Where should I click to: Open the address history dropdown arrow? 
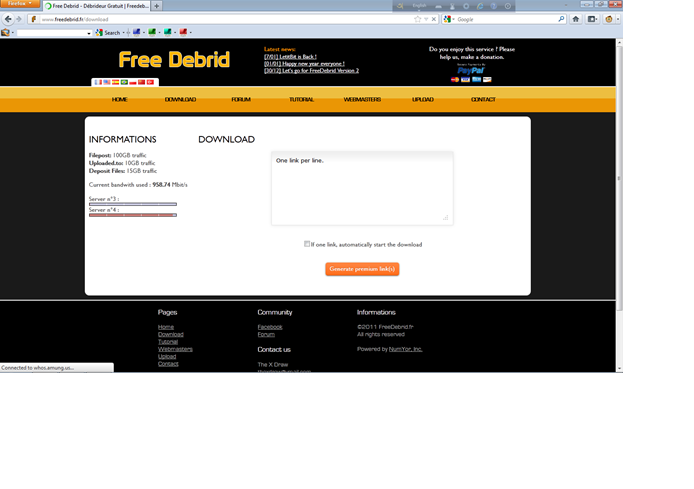[x=426, y=19]
